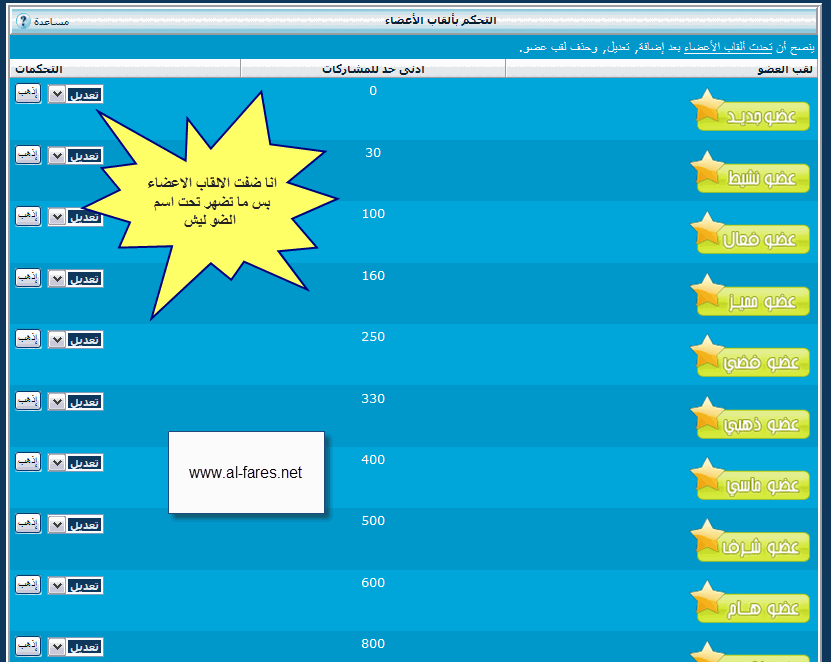831x662 pixels.
Task: Click the عضو نشيط star badge
Action: point(752,173)
